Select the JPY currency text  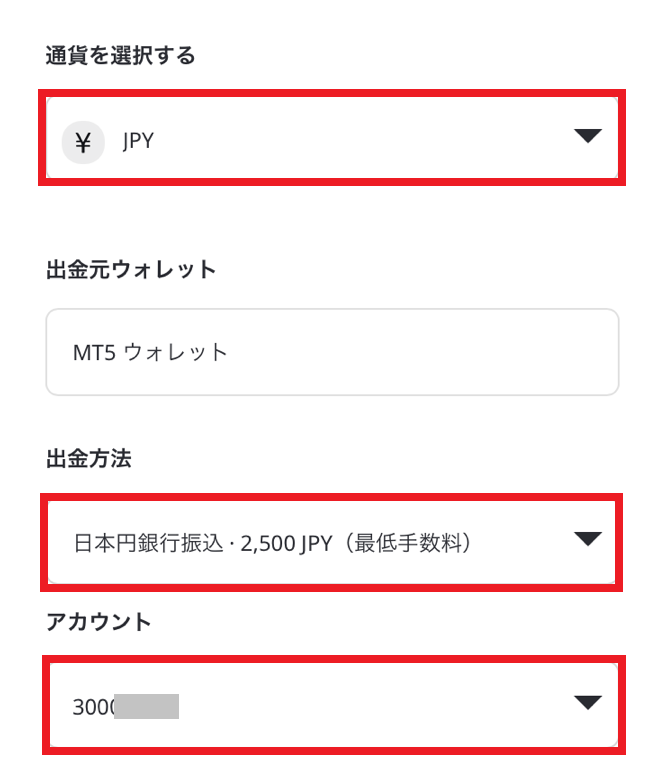(x=138, y=141)
